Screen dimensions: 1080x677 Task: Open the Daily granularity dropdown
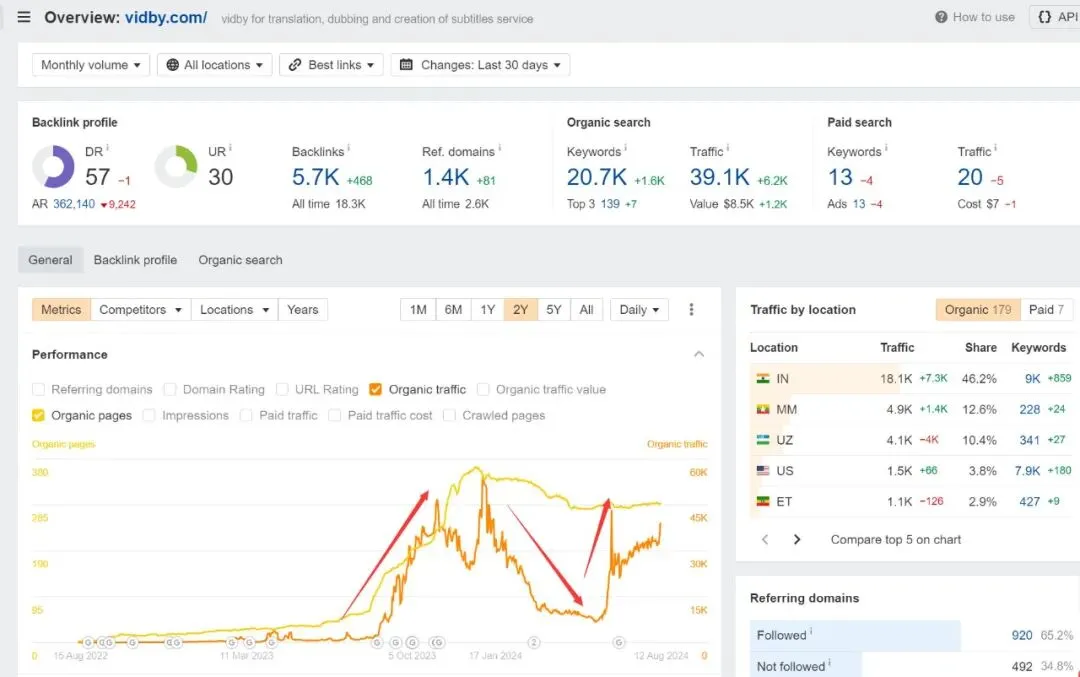click(x=639, y=310)
